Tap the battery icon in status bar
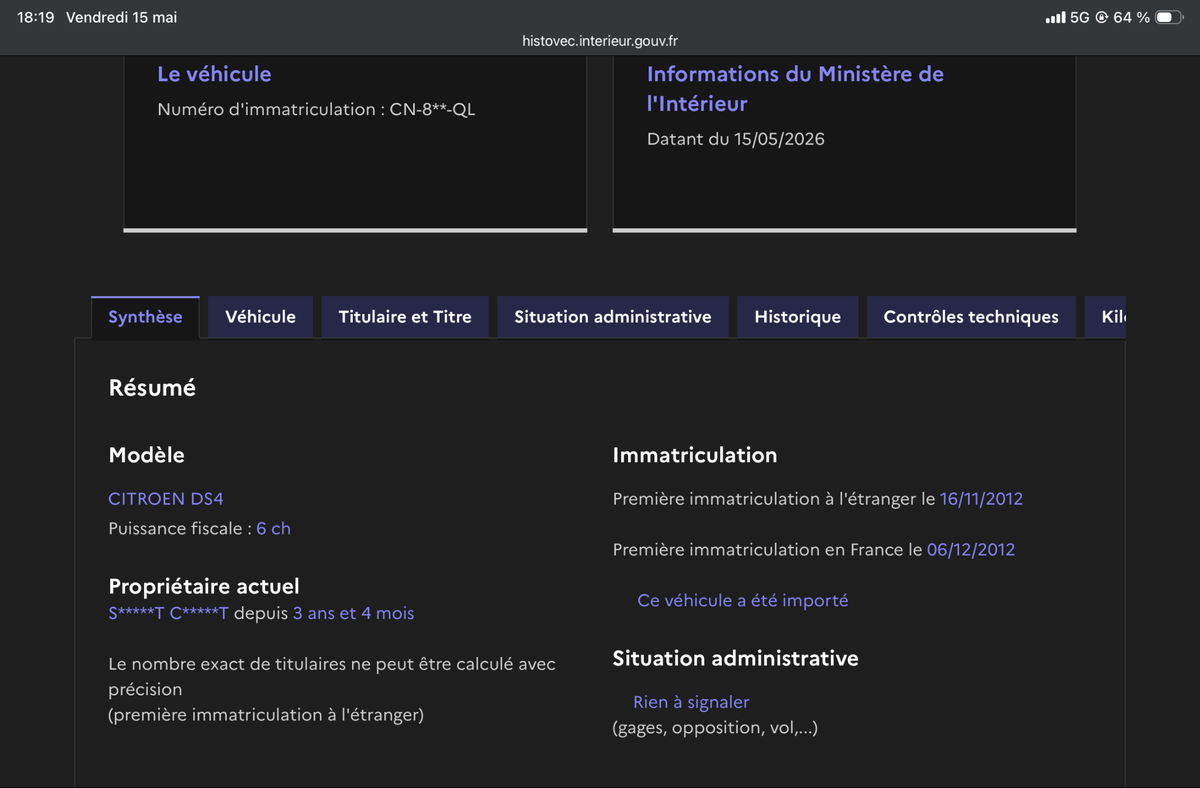Viewport: 1200px width, 788px height. click(1168, 18)
